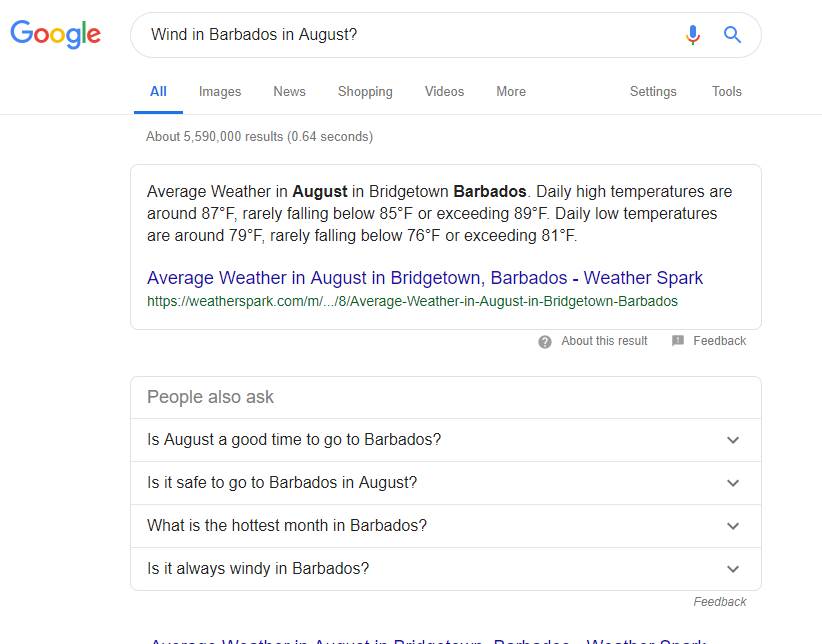
Task: Open Weather Spark Average Weather in August link
Action: pyautogui.click(x=425, y=278)
